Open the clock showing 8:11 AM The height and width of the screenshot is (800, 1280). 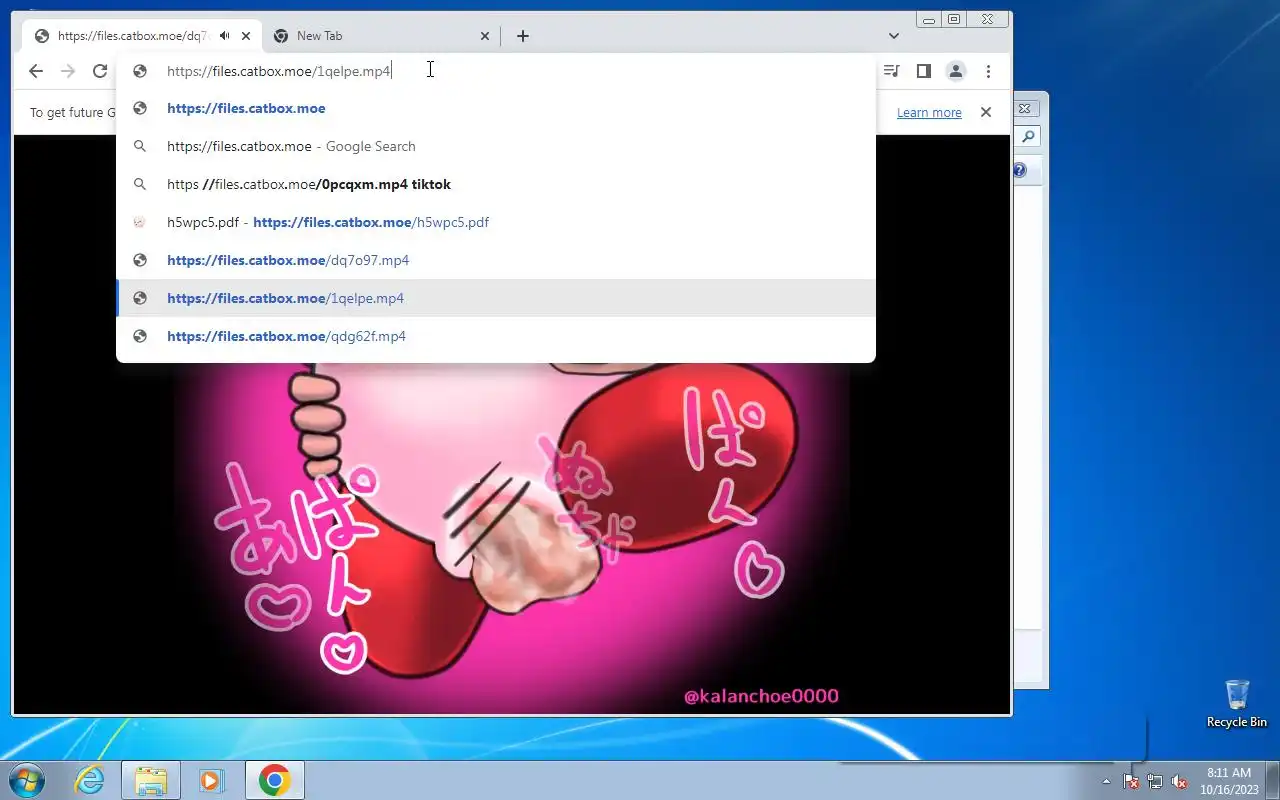(x=1229, y=781)
